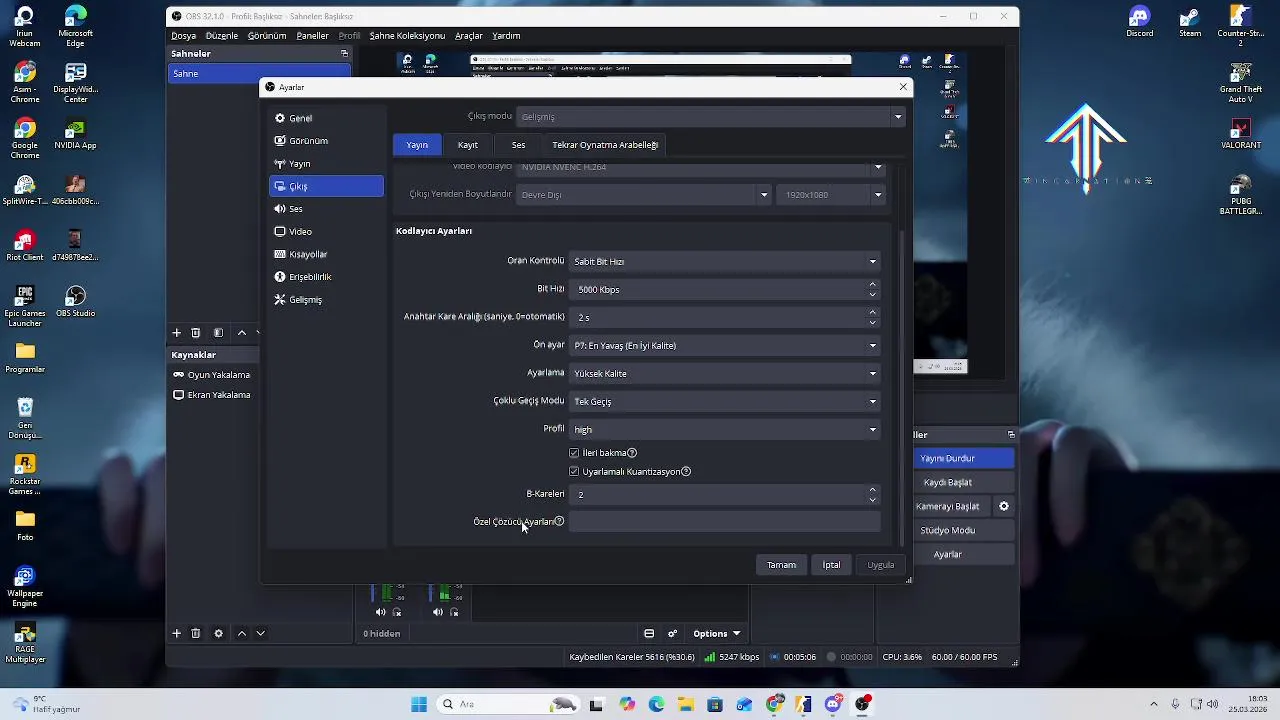This screenshot has width=1280, height=720.
Task: Open Gelişmiş section in settings sidebar
Action: coord(326,300)
